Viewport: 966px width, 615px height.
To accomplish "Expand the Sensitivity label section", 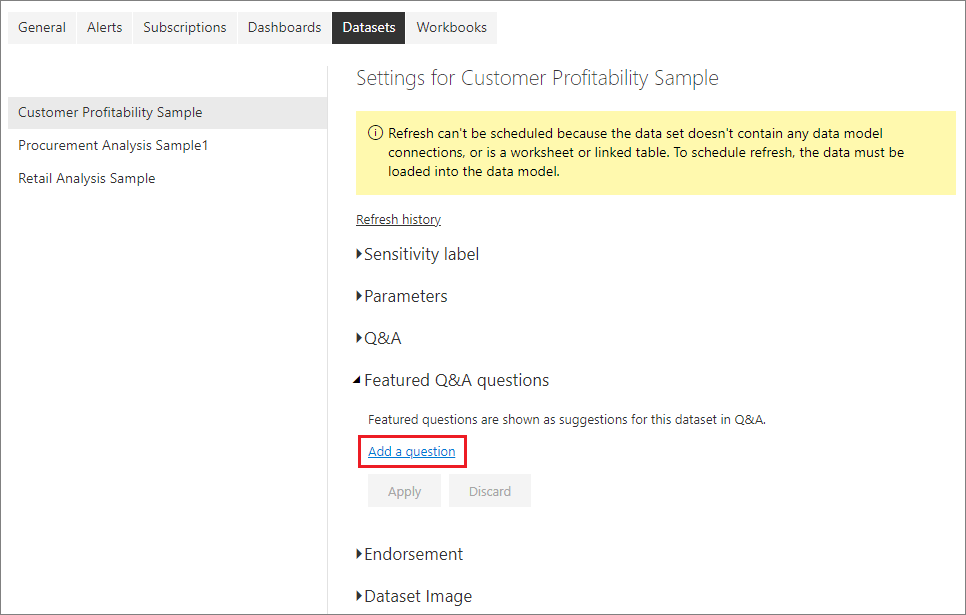I will click(x=417, y=254).
